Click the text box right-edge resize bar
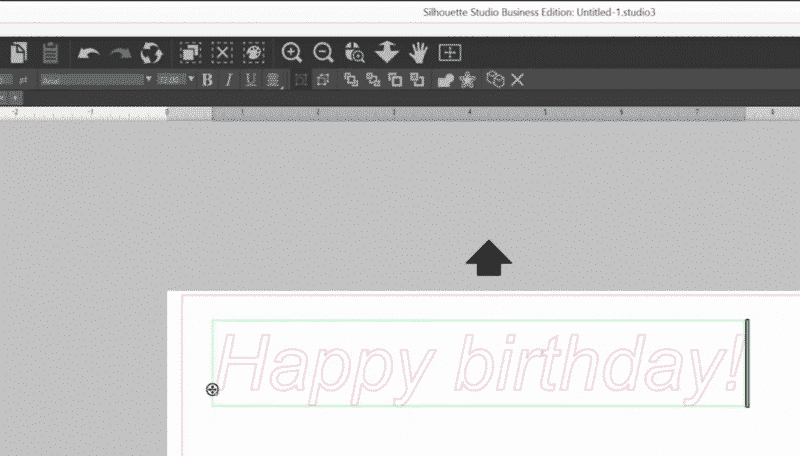The height and width of the screenshot is (456, 800). click(x=747, y=363)
